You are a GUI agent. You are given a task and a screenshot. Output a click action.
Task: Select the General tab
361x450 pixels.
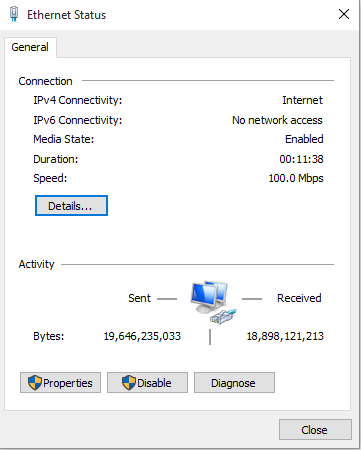coord(30,47)
